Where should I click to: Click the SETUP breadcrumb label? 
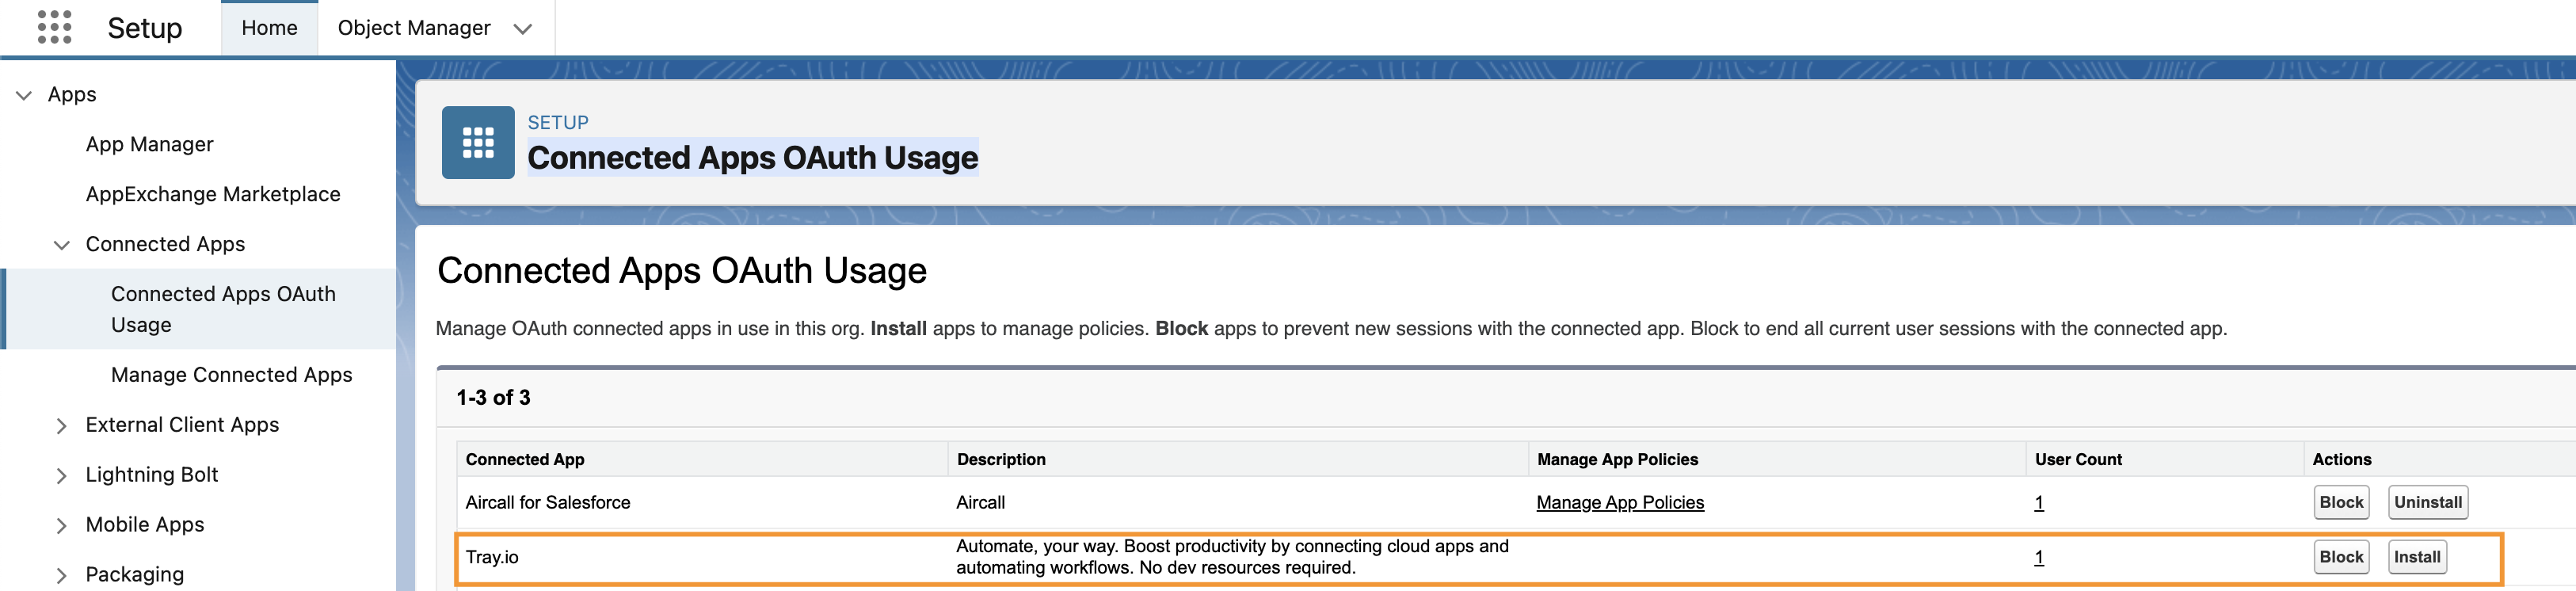coord(558,122)
